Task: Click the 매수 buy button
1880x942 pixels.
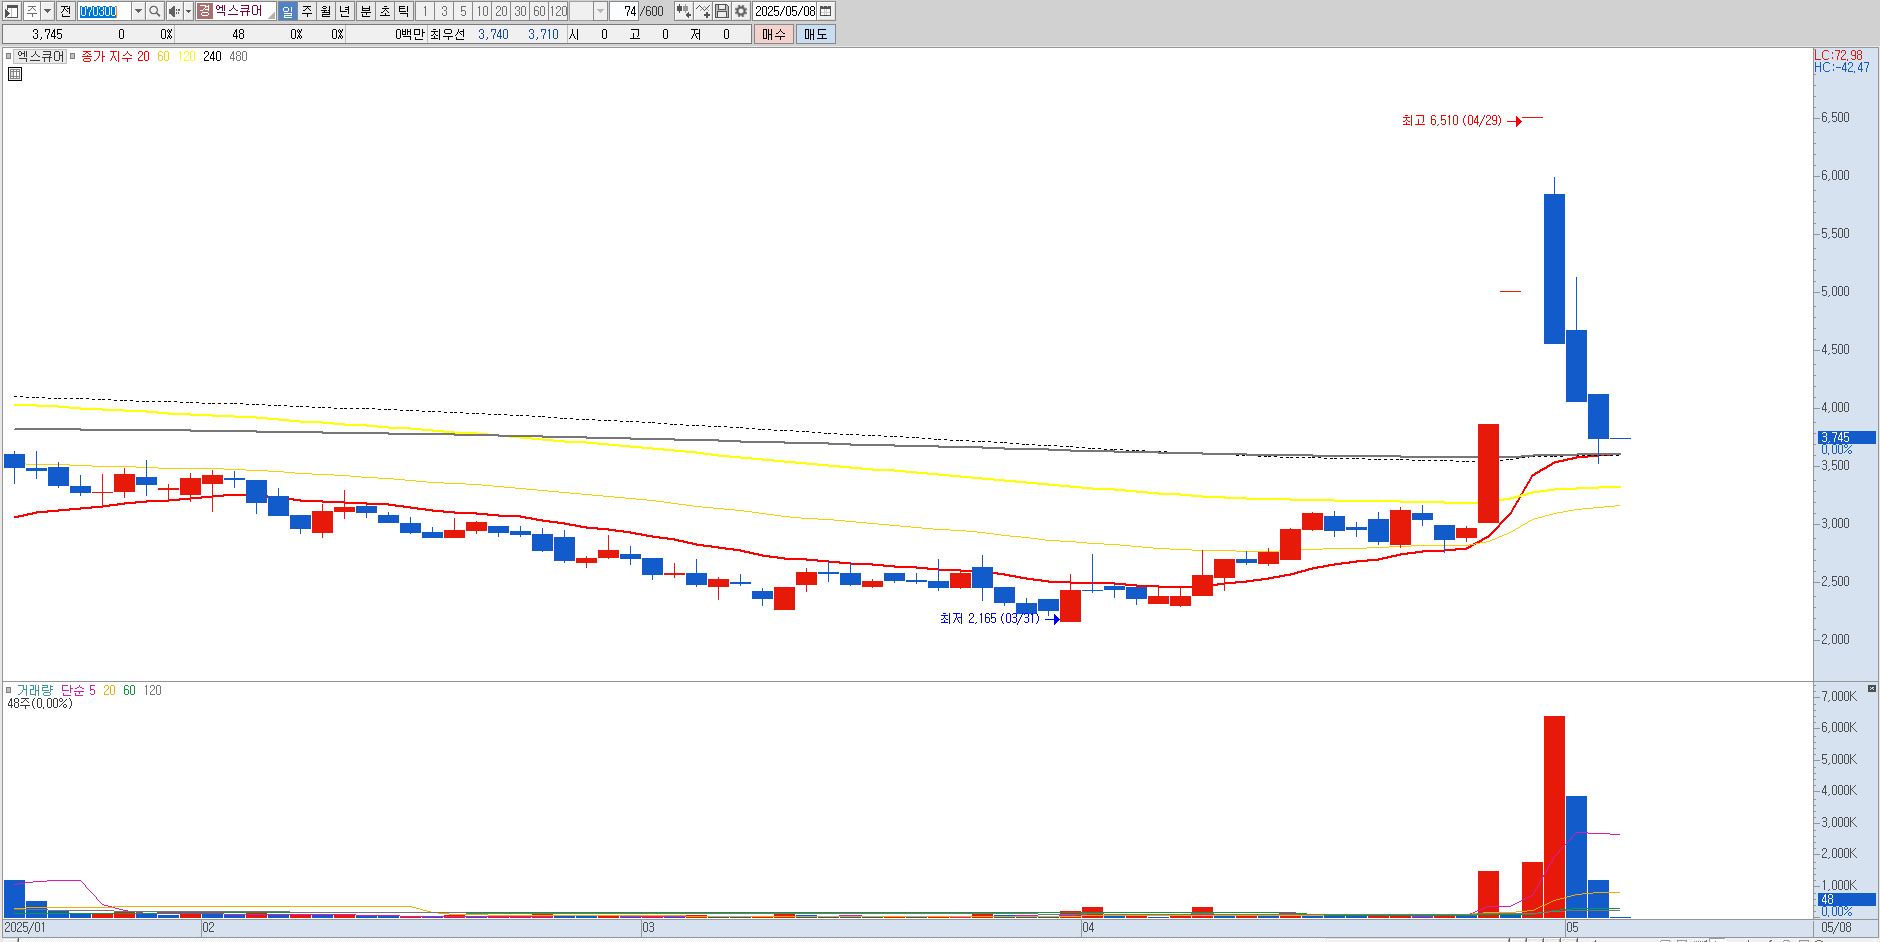Action: (x=773, y=34)
